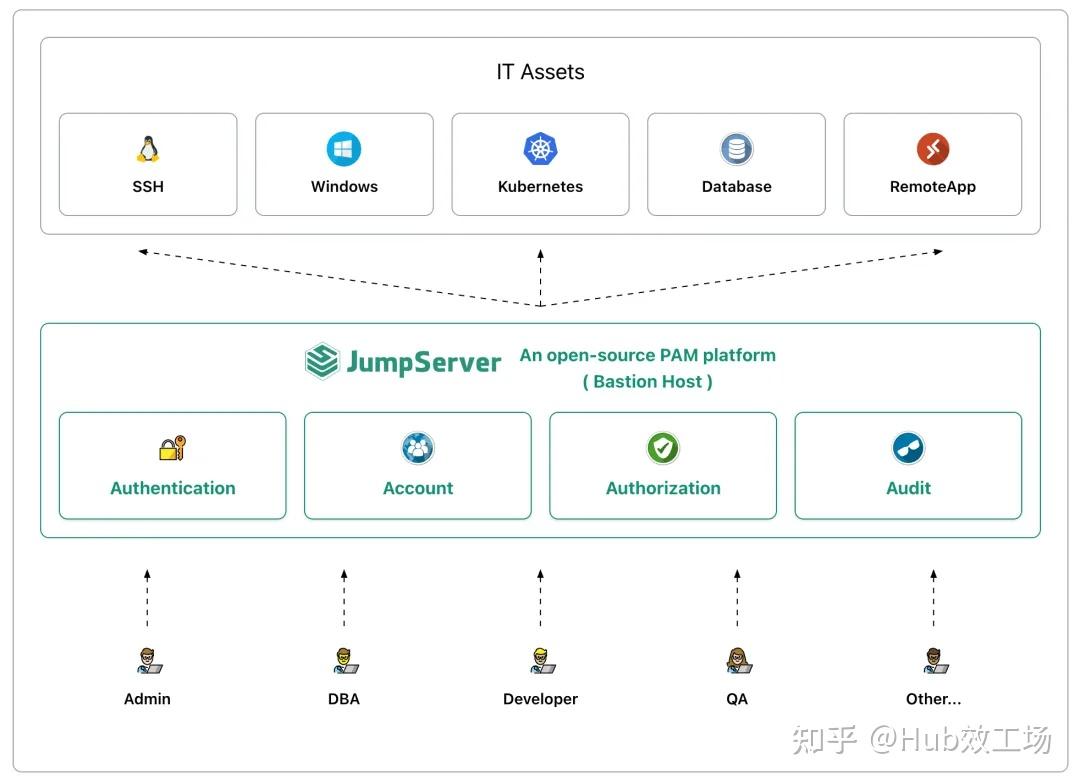This screenshot has width=1080, height=784.
Task: Click the QA user avatar
Action: [737, 661]
